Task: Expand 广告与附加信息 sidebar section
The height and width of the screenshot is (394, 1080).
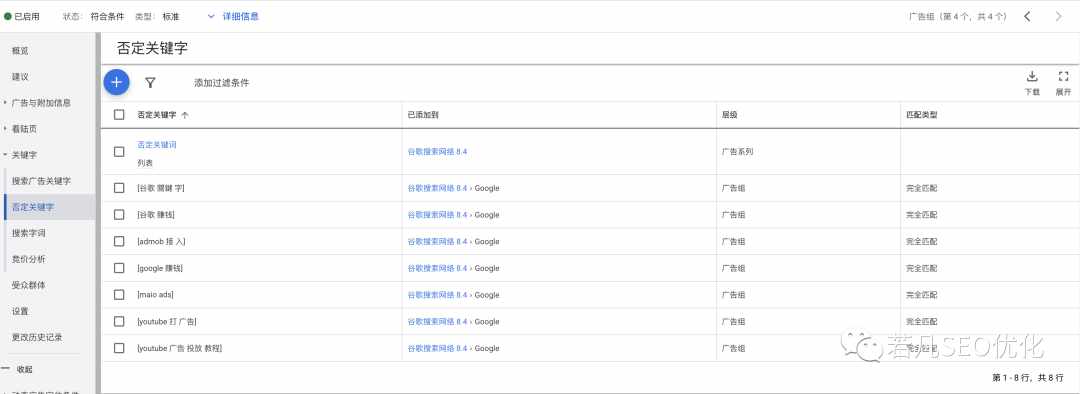Action: [x=41, y=103]
